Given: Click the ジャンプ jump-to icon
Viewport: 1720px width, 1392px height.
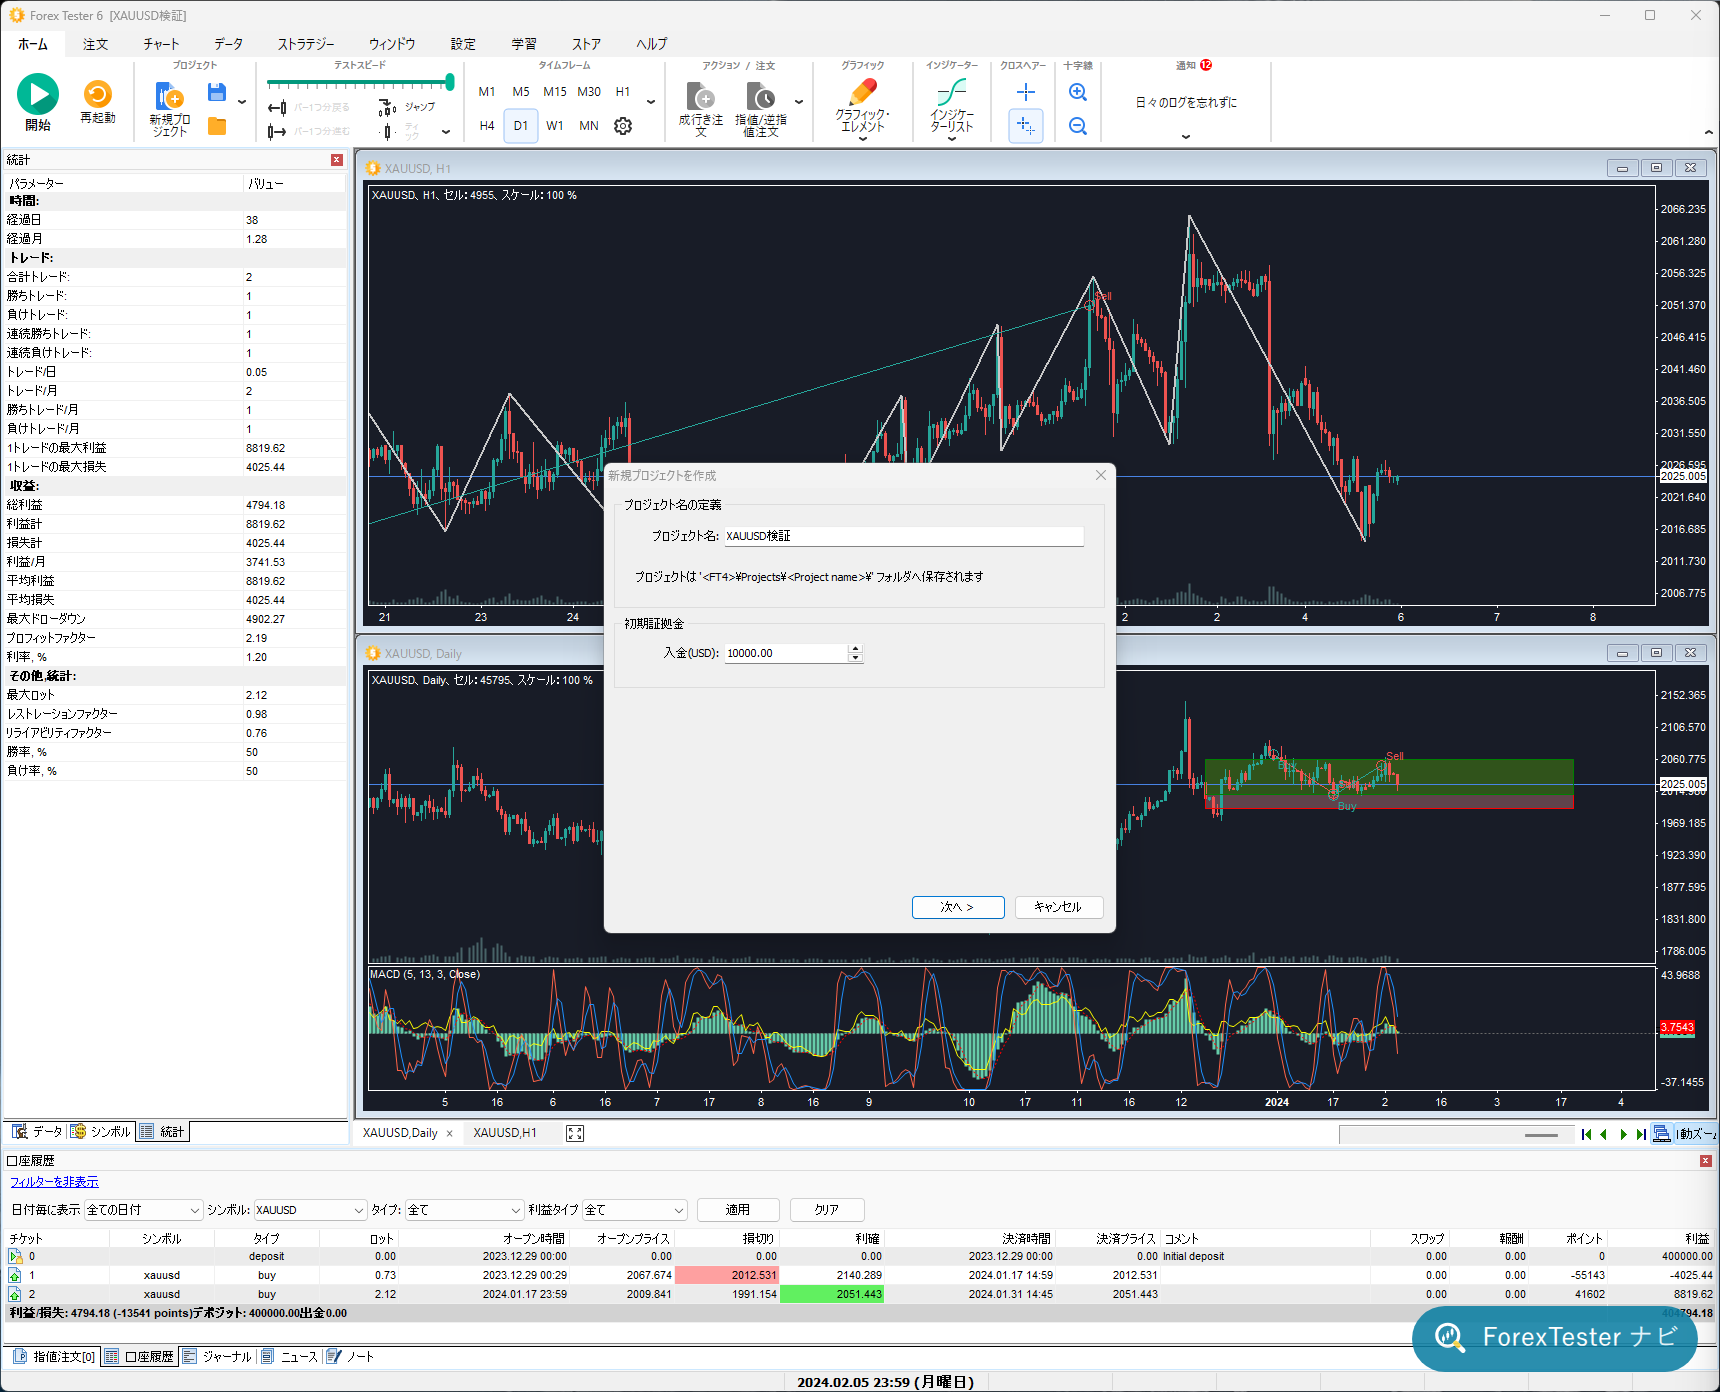Looking at the screenshot, I should [x=389, y=107].
